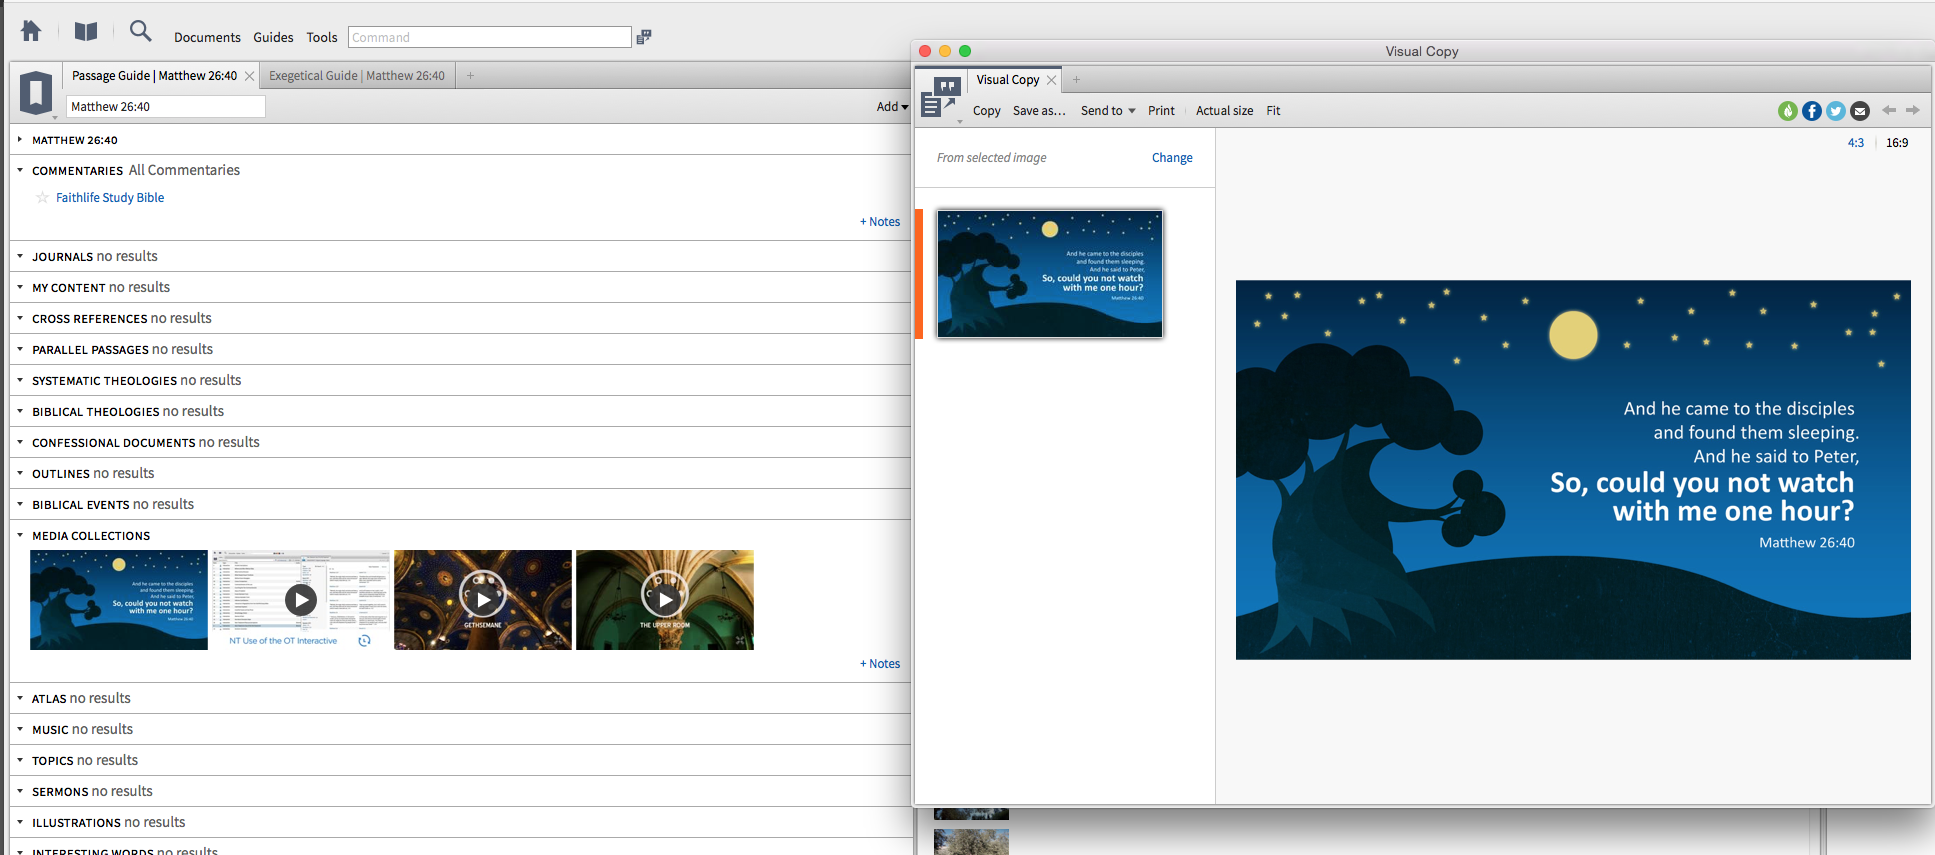
Task: Share image to Faithlife green icon
Action: [1788, 111]
